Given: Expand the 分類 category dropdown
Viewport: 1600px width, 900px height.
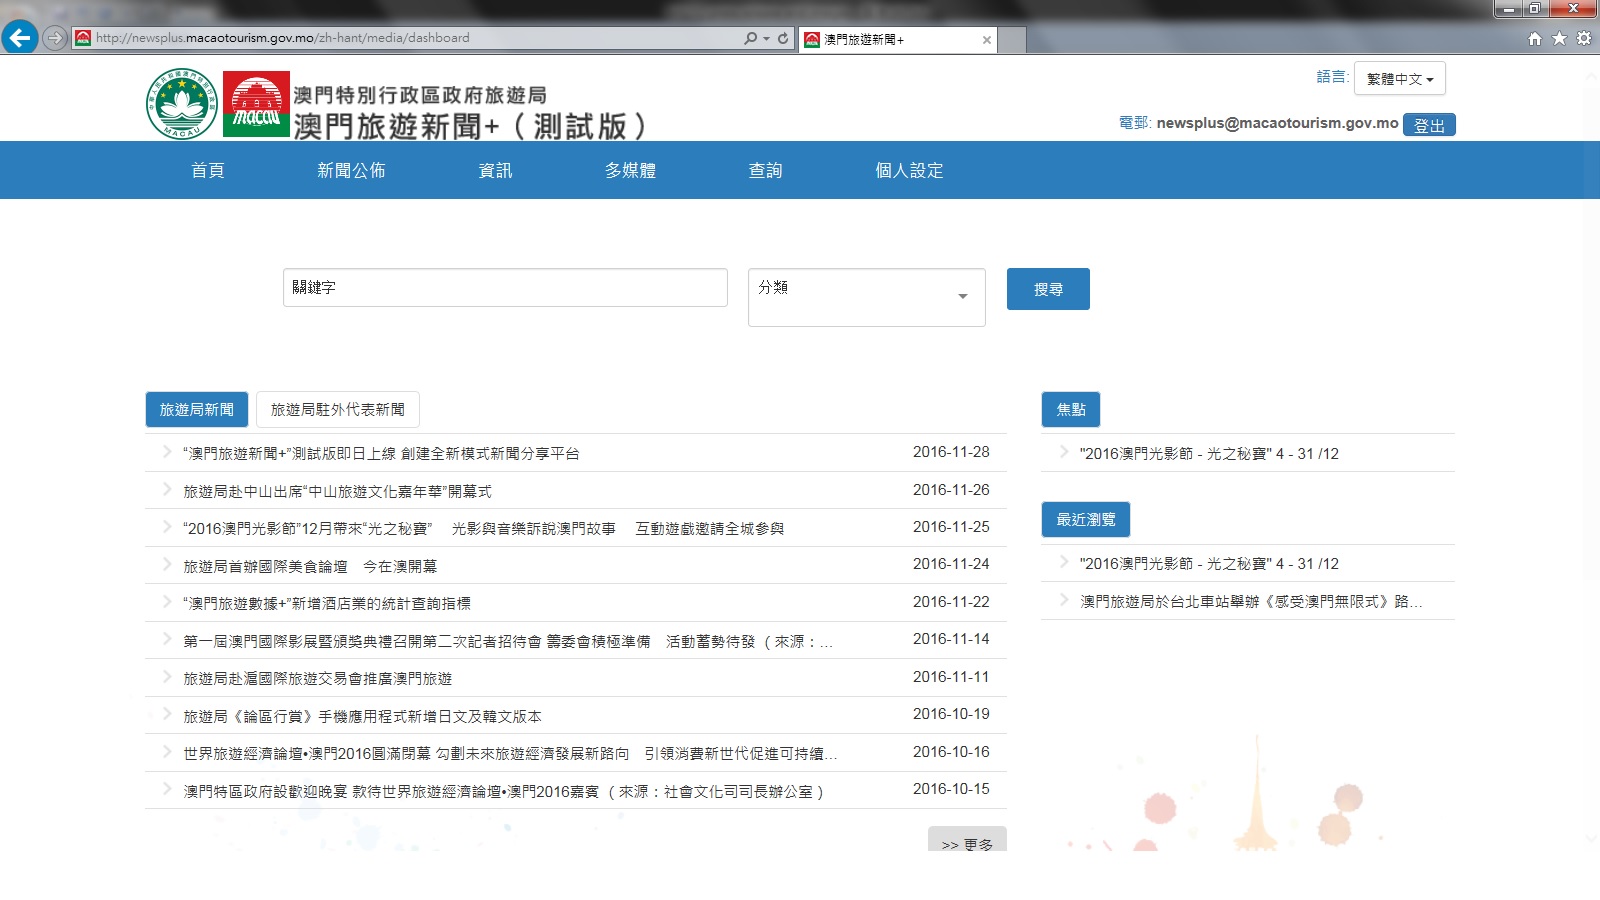Looking at the screenshot, I should tap(866, 296).
